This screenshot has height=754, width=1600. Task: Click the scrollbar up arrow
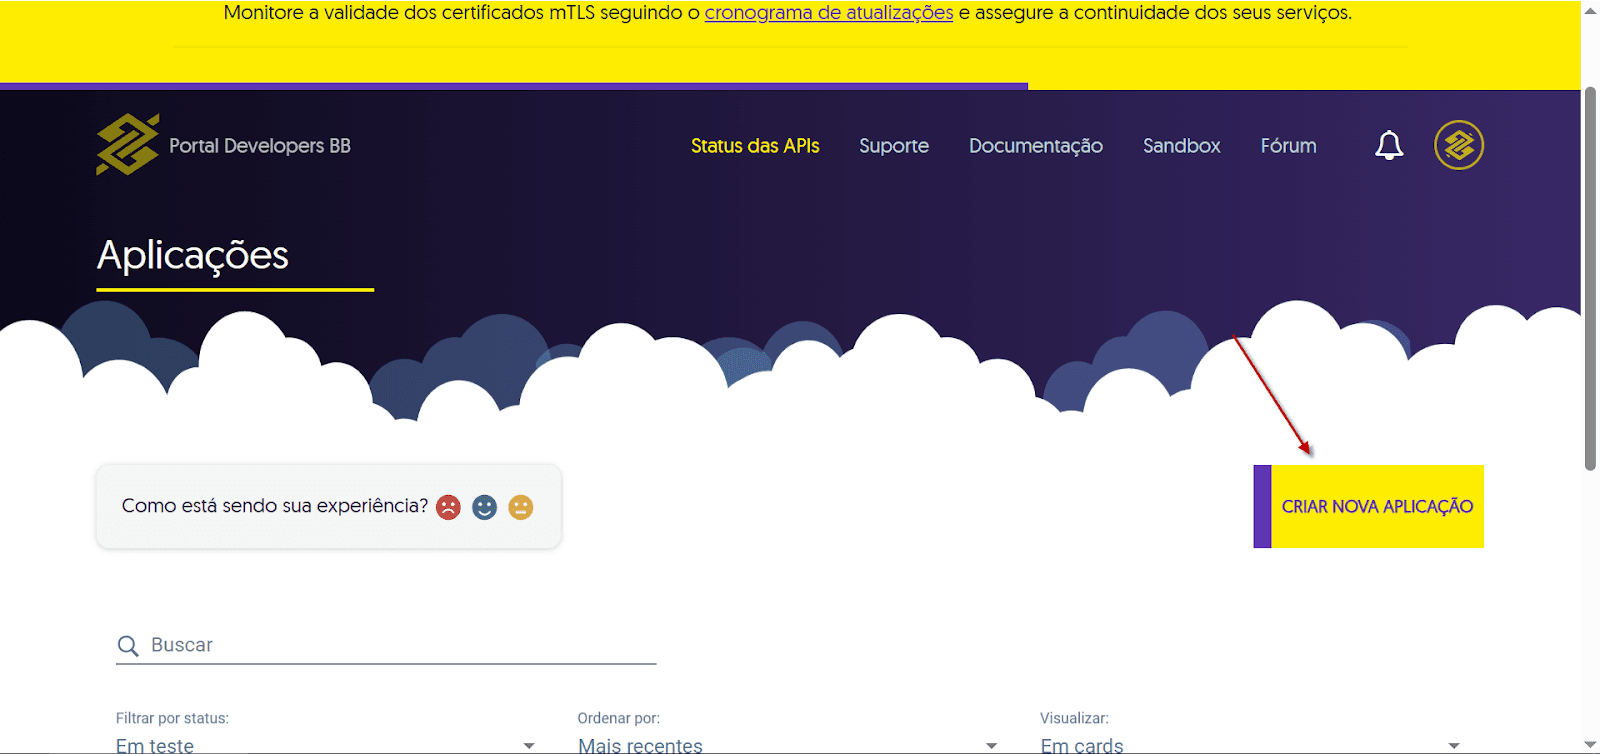tap(1590, 11)
